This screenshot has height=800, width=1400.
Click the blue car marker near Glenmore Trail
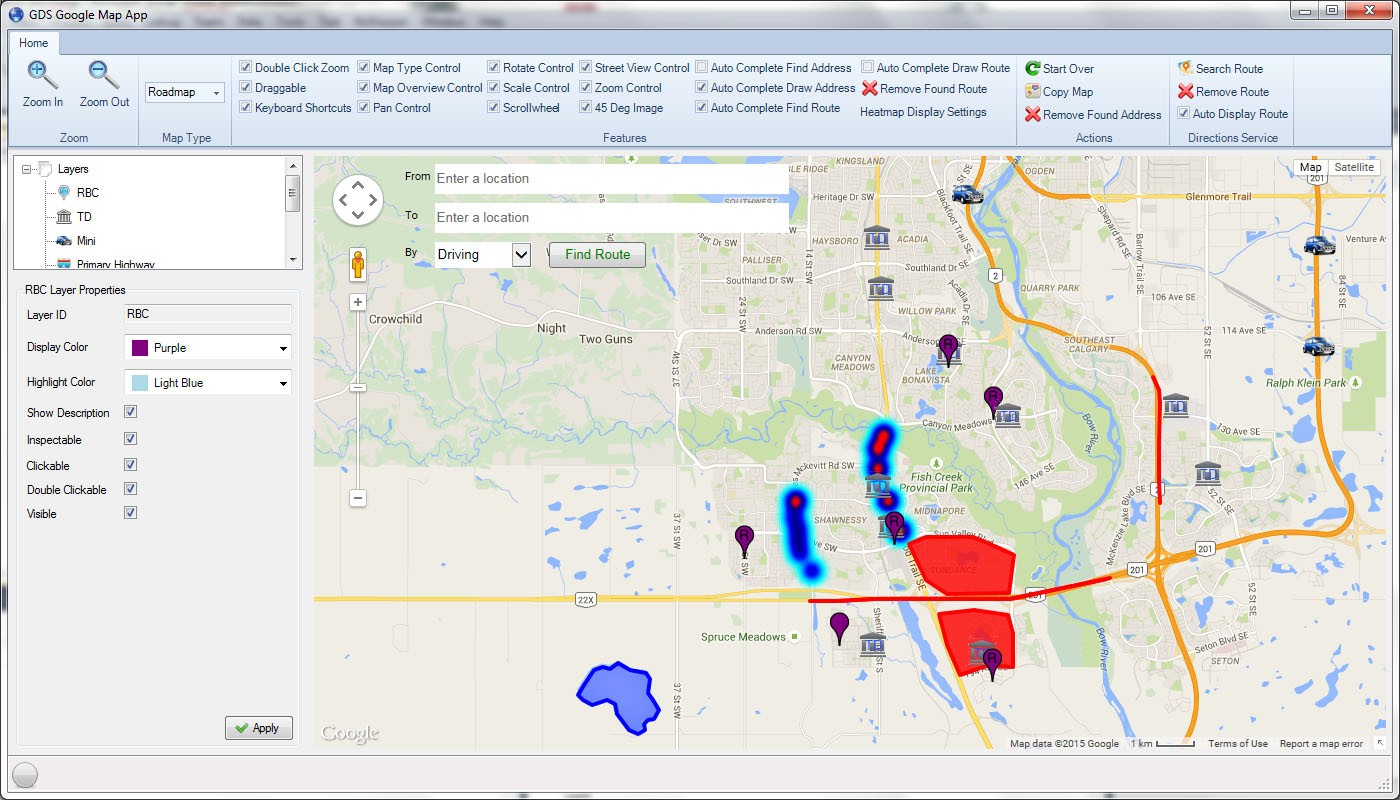point(967,194)
